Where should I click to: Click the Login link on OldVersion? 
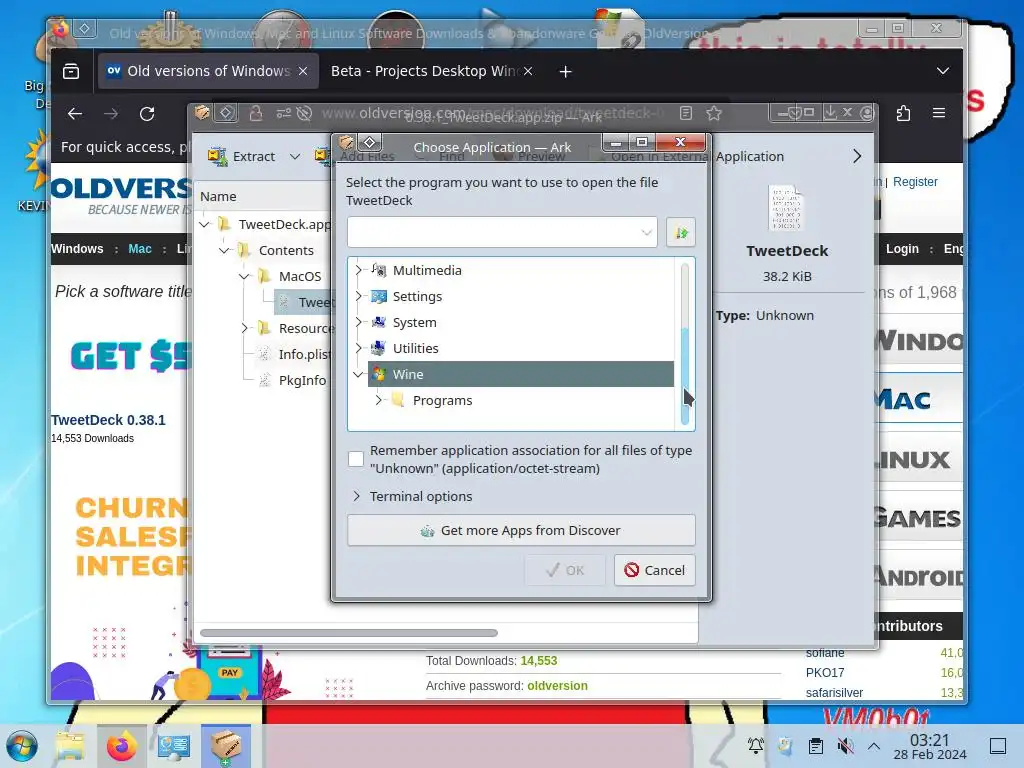902,249
